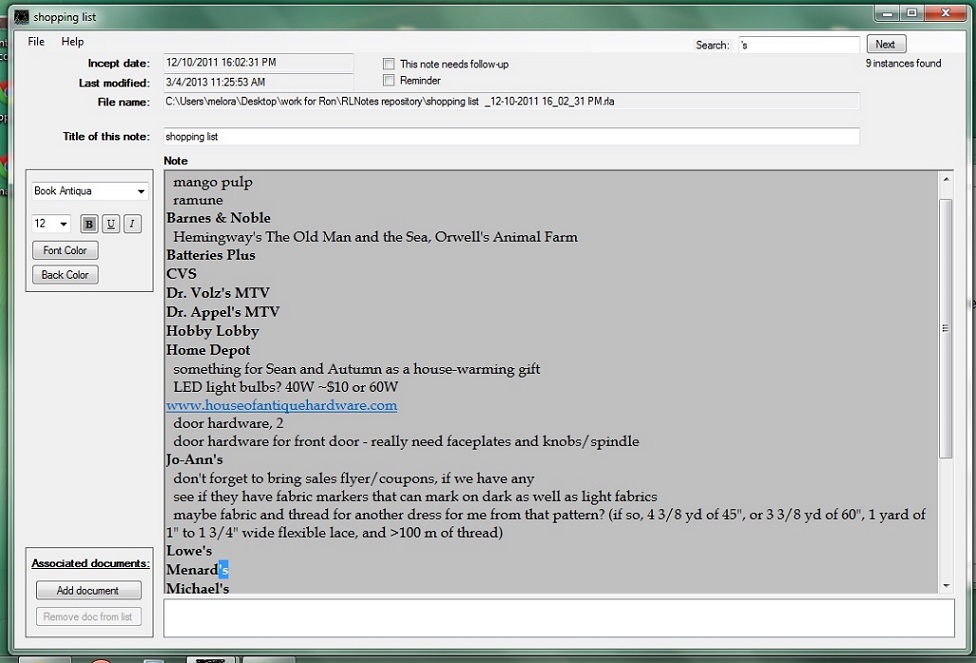Click the 'Batteries Plus' heading
Screen dimensions: 976x663
click(x=210, y=255)
